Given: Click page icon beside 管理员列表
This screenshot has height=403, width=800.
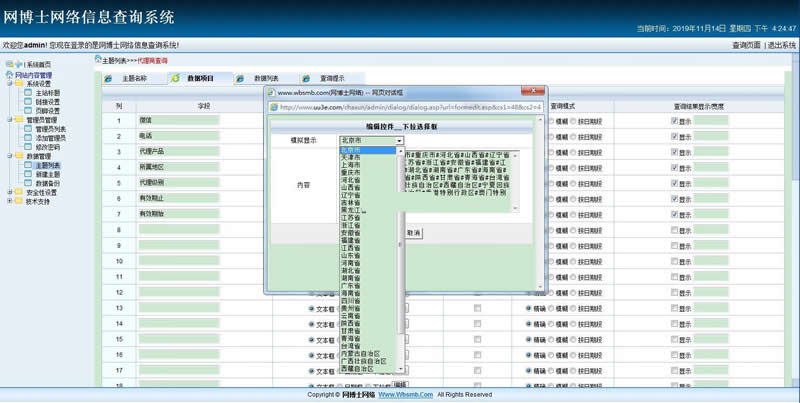Looking at the screenshot, I should 28,129.
